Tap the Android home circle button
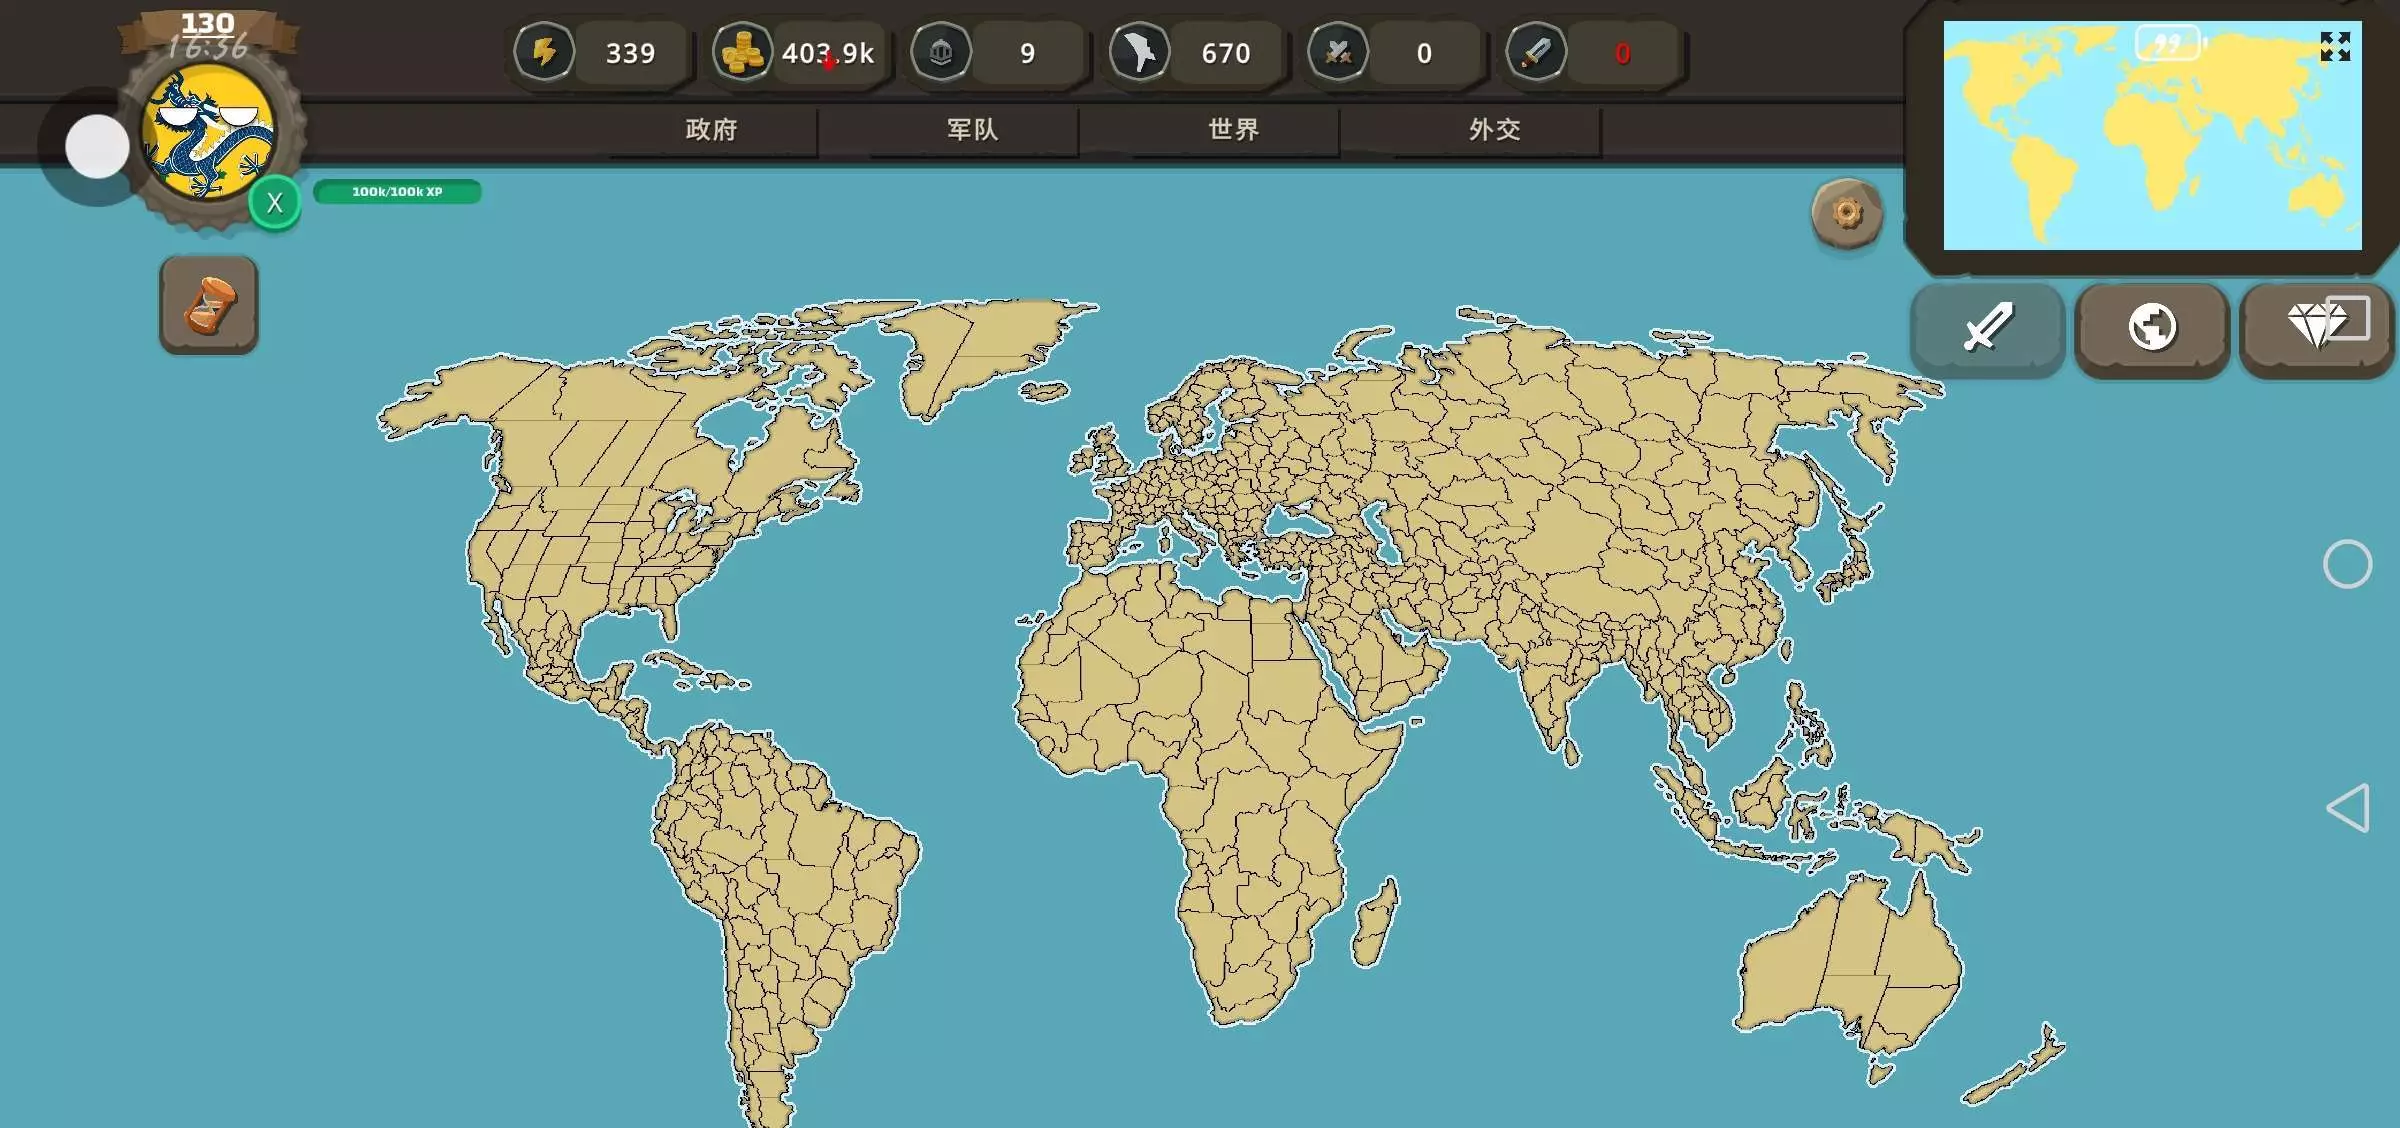The height and width of the screenshot is (1128, 2400). (2347, 564)
